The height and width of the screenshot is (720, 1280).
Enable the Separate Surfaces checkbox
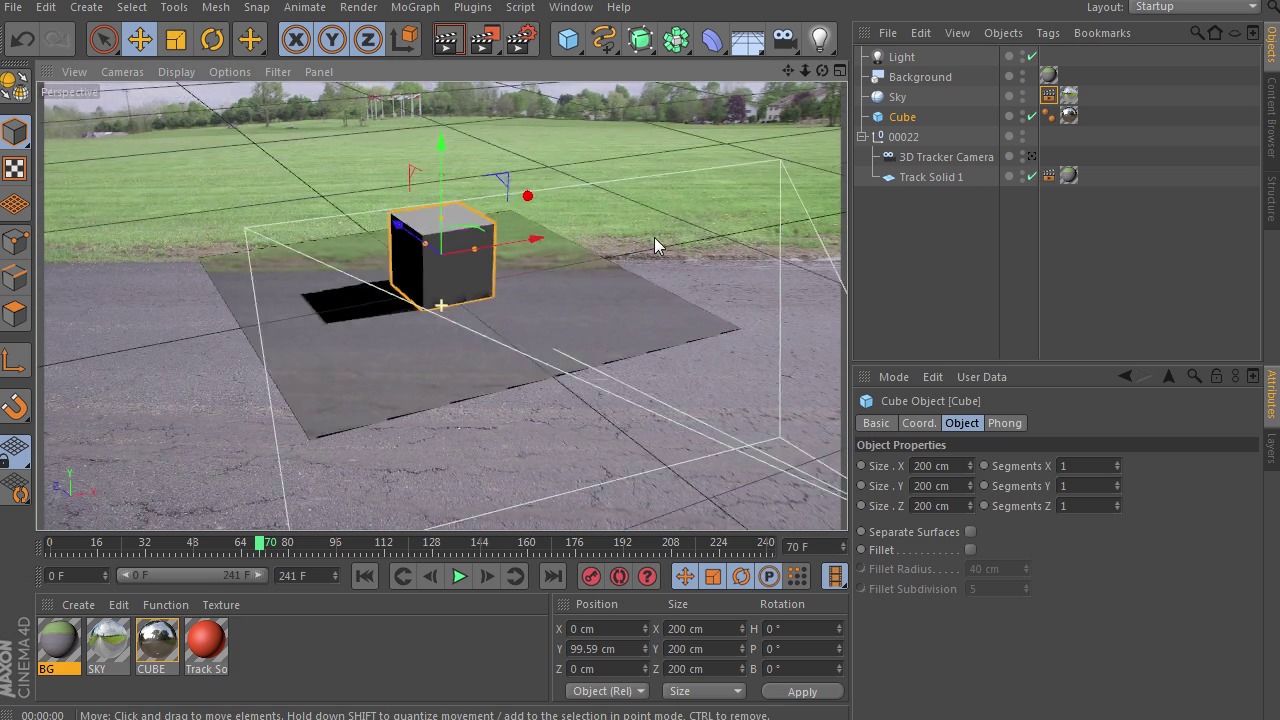click(970, 532)
